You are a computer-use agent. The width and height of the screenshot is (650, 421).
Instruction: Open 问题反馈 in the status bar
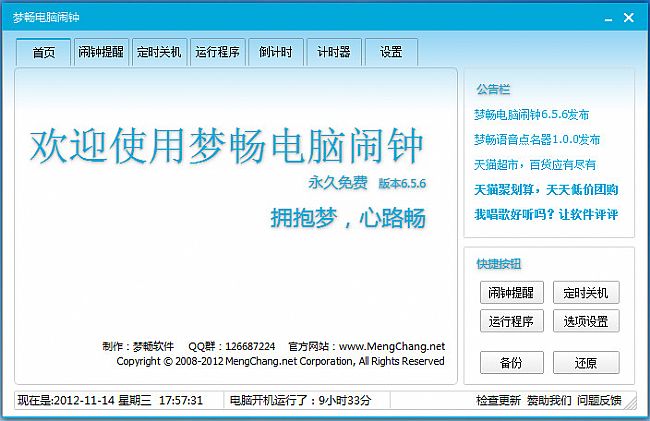click(599, 400)
